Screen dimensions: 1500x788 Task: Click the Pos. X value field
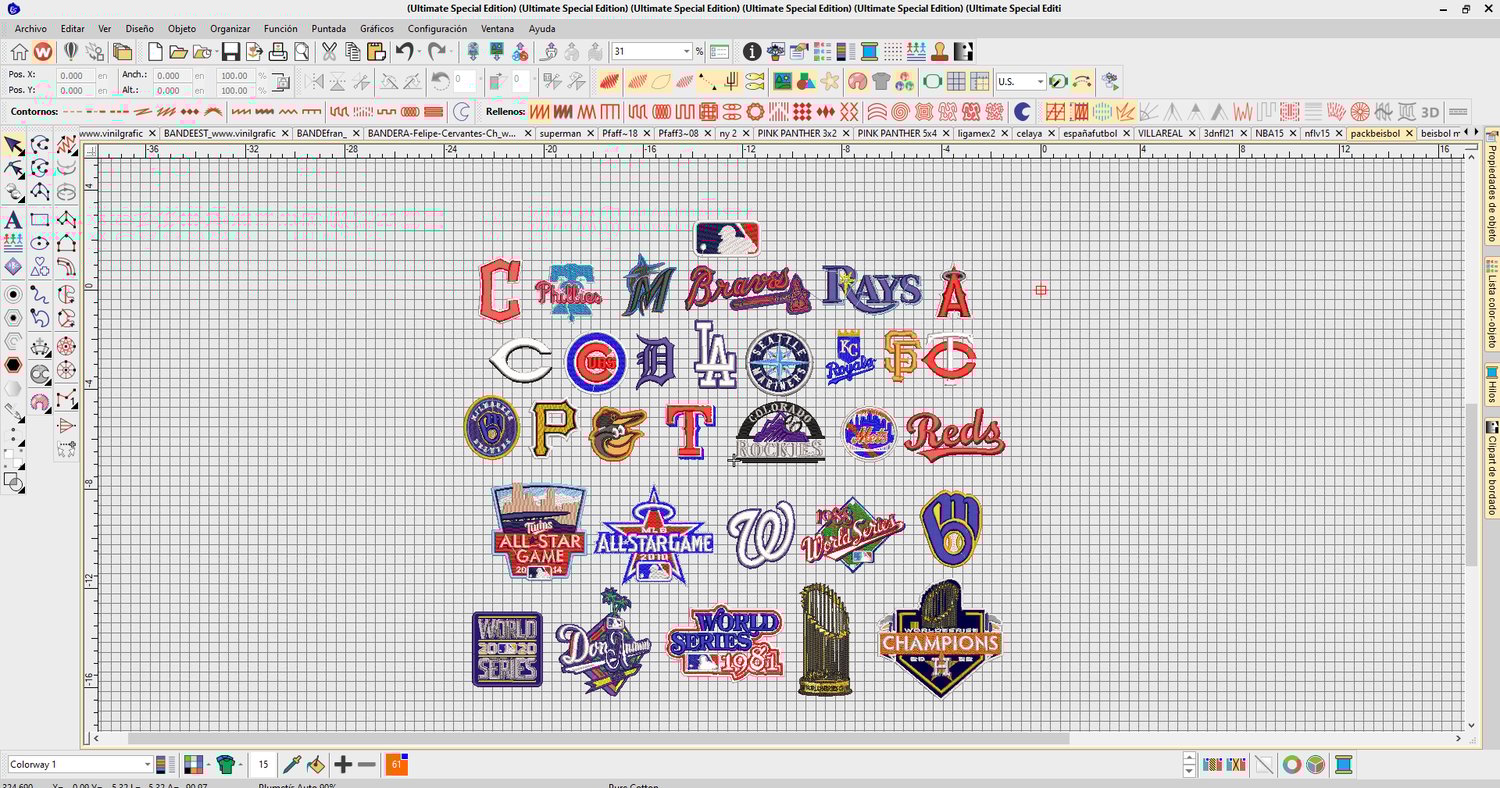tap(75, 75)
